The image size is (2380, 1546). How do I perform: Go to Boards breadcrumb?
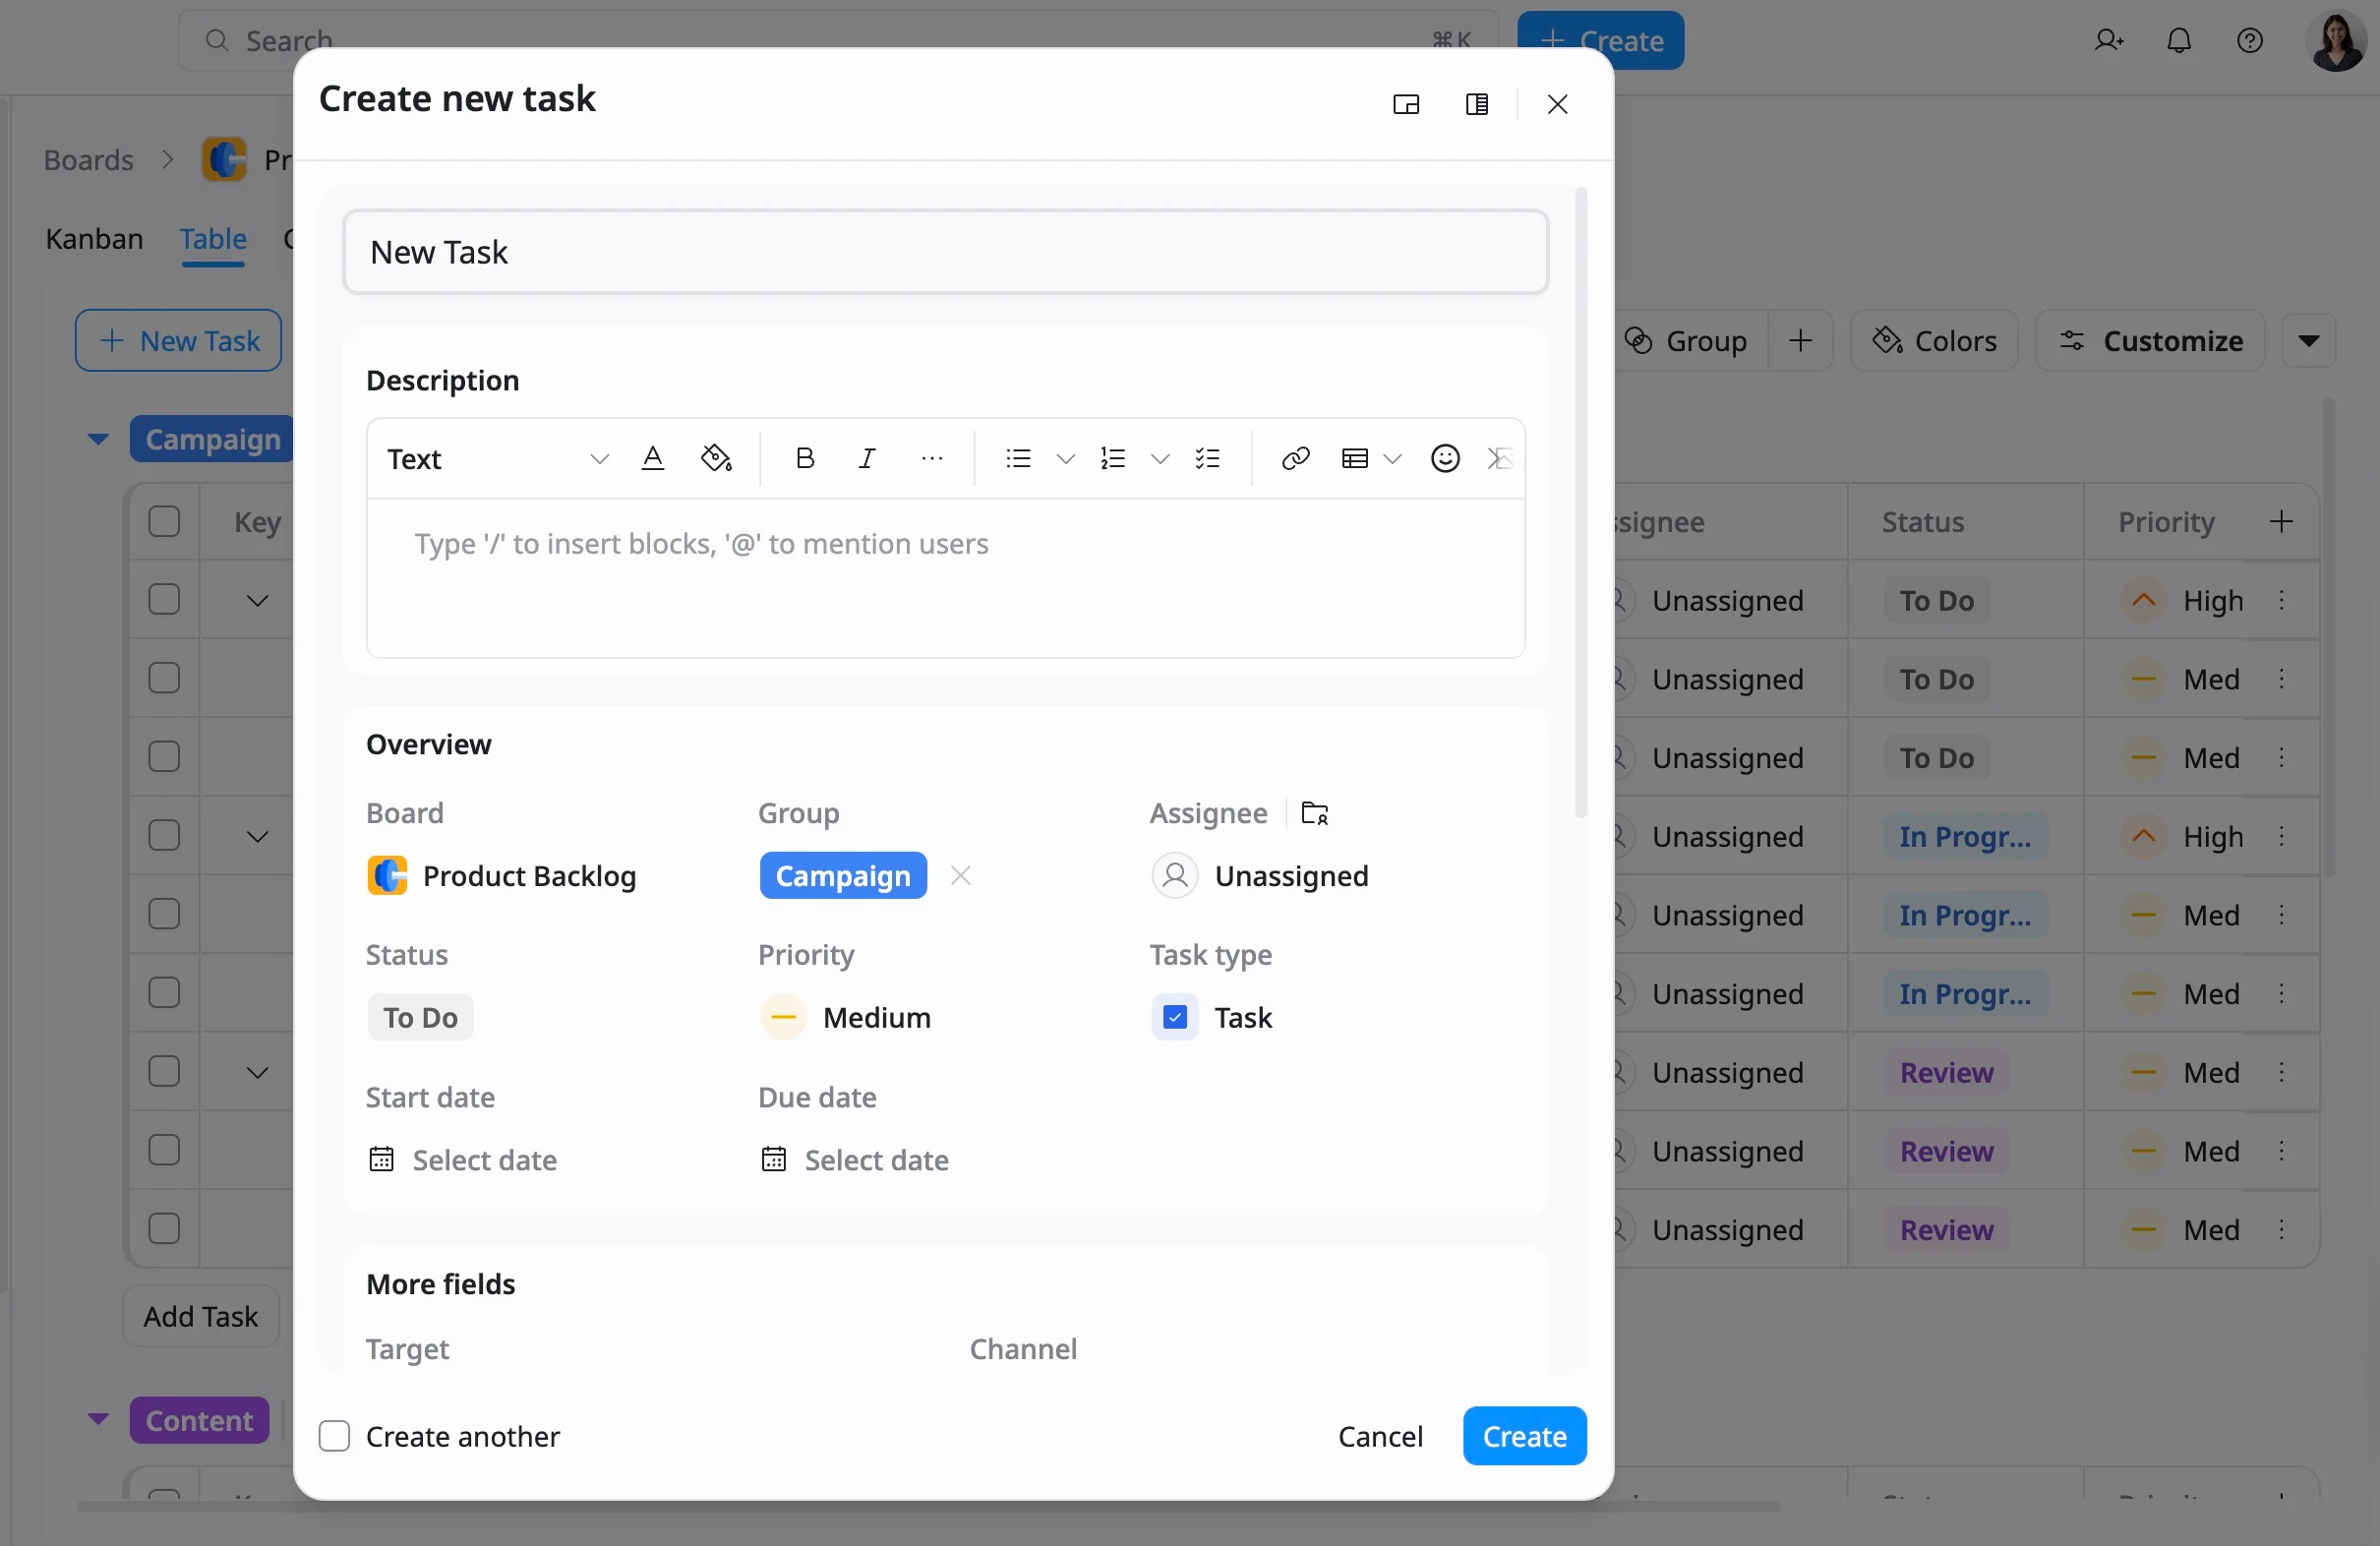point(88,160)
